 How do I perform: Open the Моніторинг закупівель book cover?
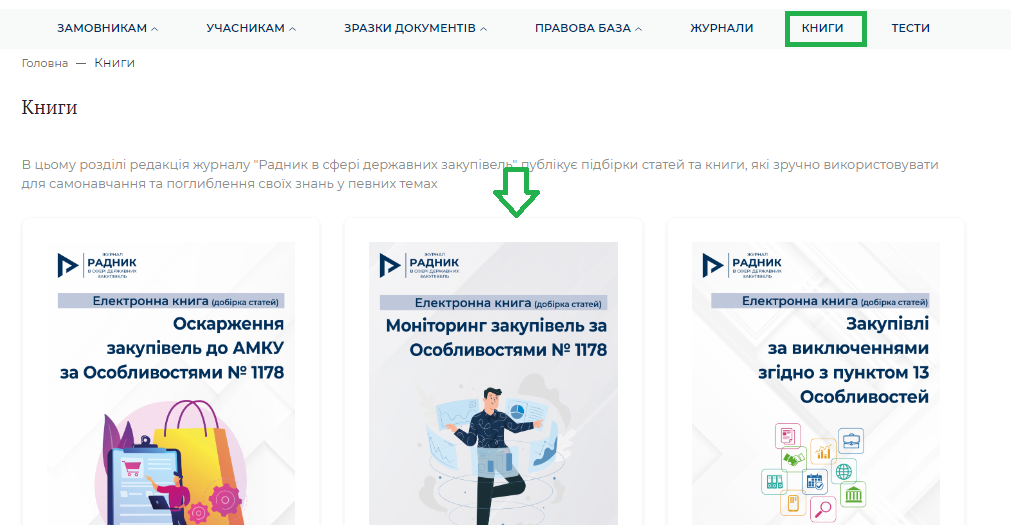click(493, 384)
